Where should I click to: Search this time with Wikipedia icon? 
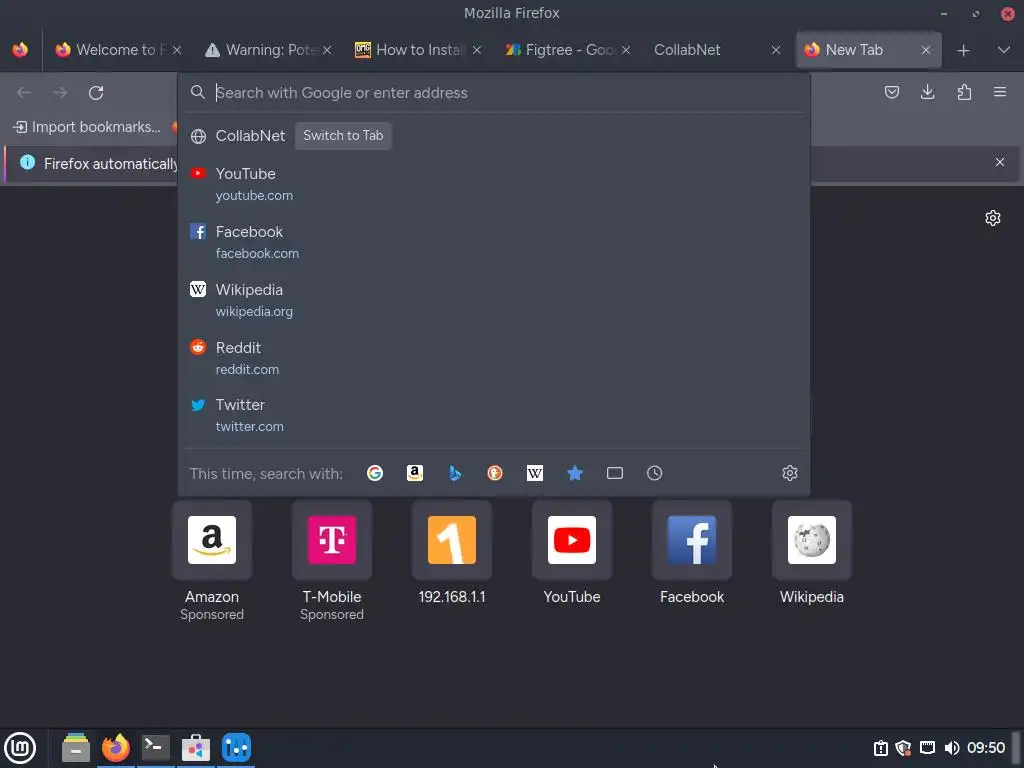[535, 473]
